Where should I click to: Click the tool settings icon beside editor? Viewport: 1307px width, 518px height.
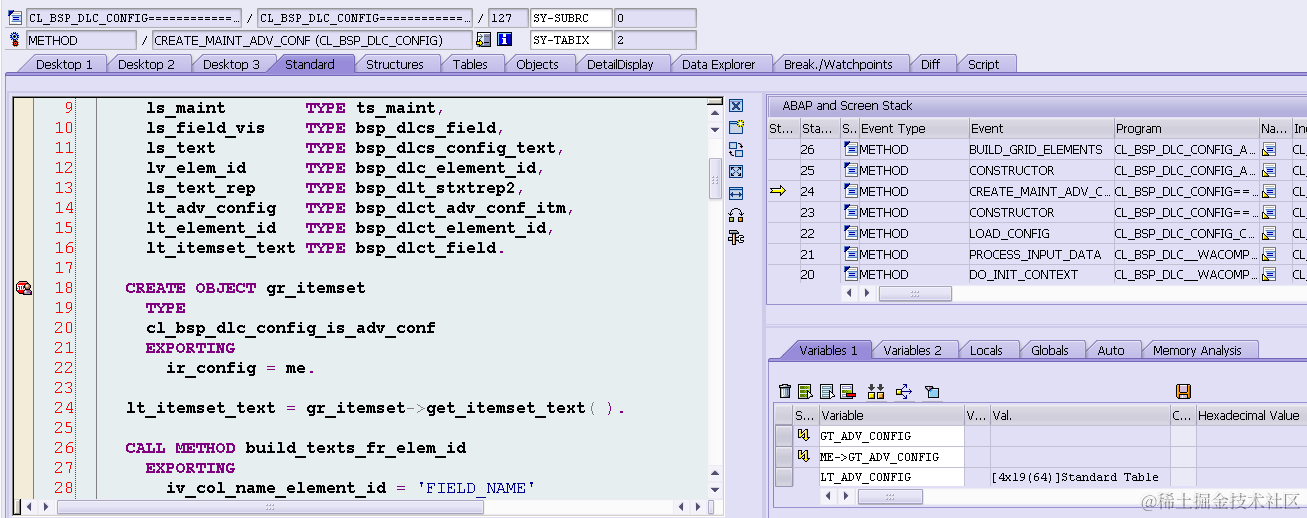point(736,237)
